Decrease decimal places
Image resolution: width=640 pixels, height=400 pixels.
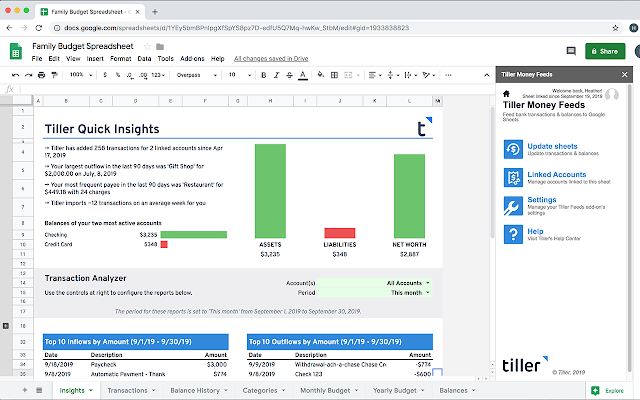pos(130,75)
